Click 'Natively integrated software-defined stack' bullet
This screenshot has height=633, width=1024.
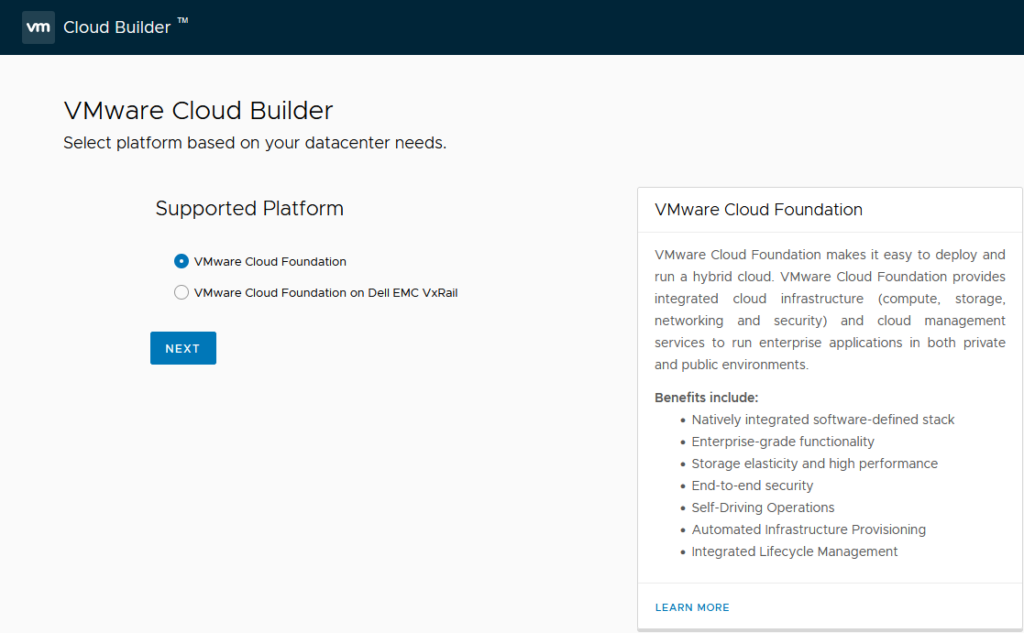pyautogui.click(x=823, y=419)
